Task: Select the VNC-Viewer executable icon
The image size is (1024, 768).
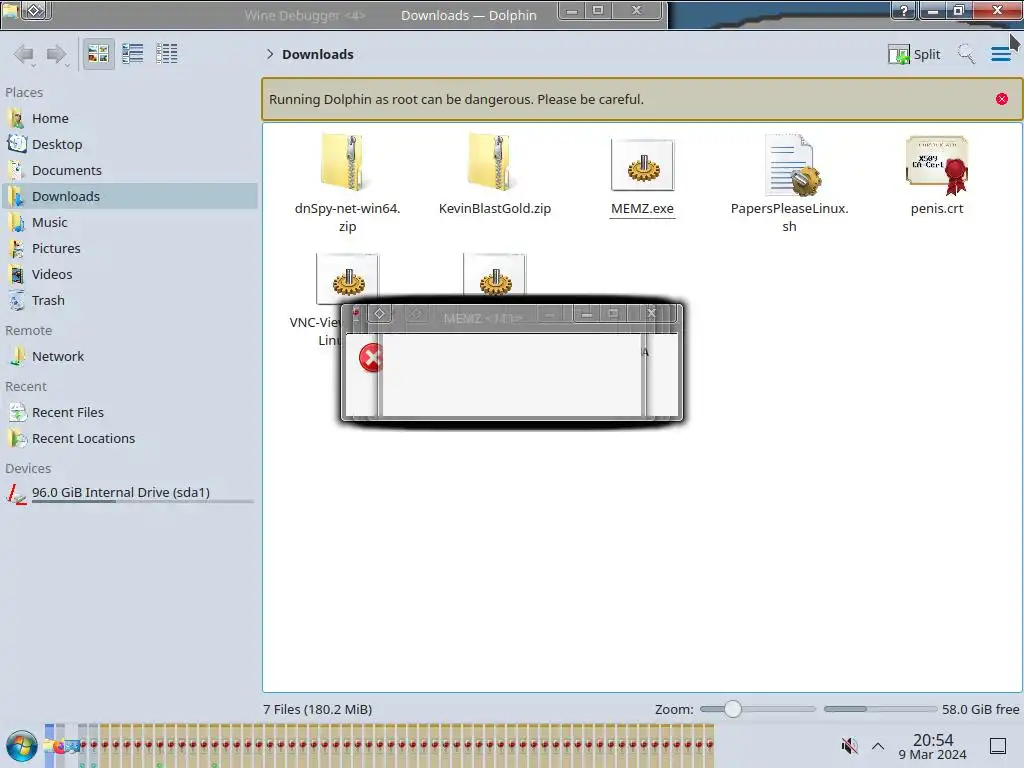Action: (x=347, y=278)
